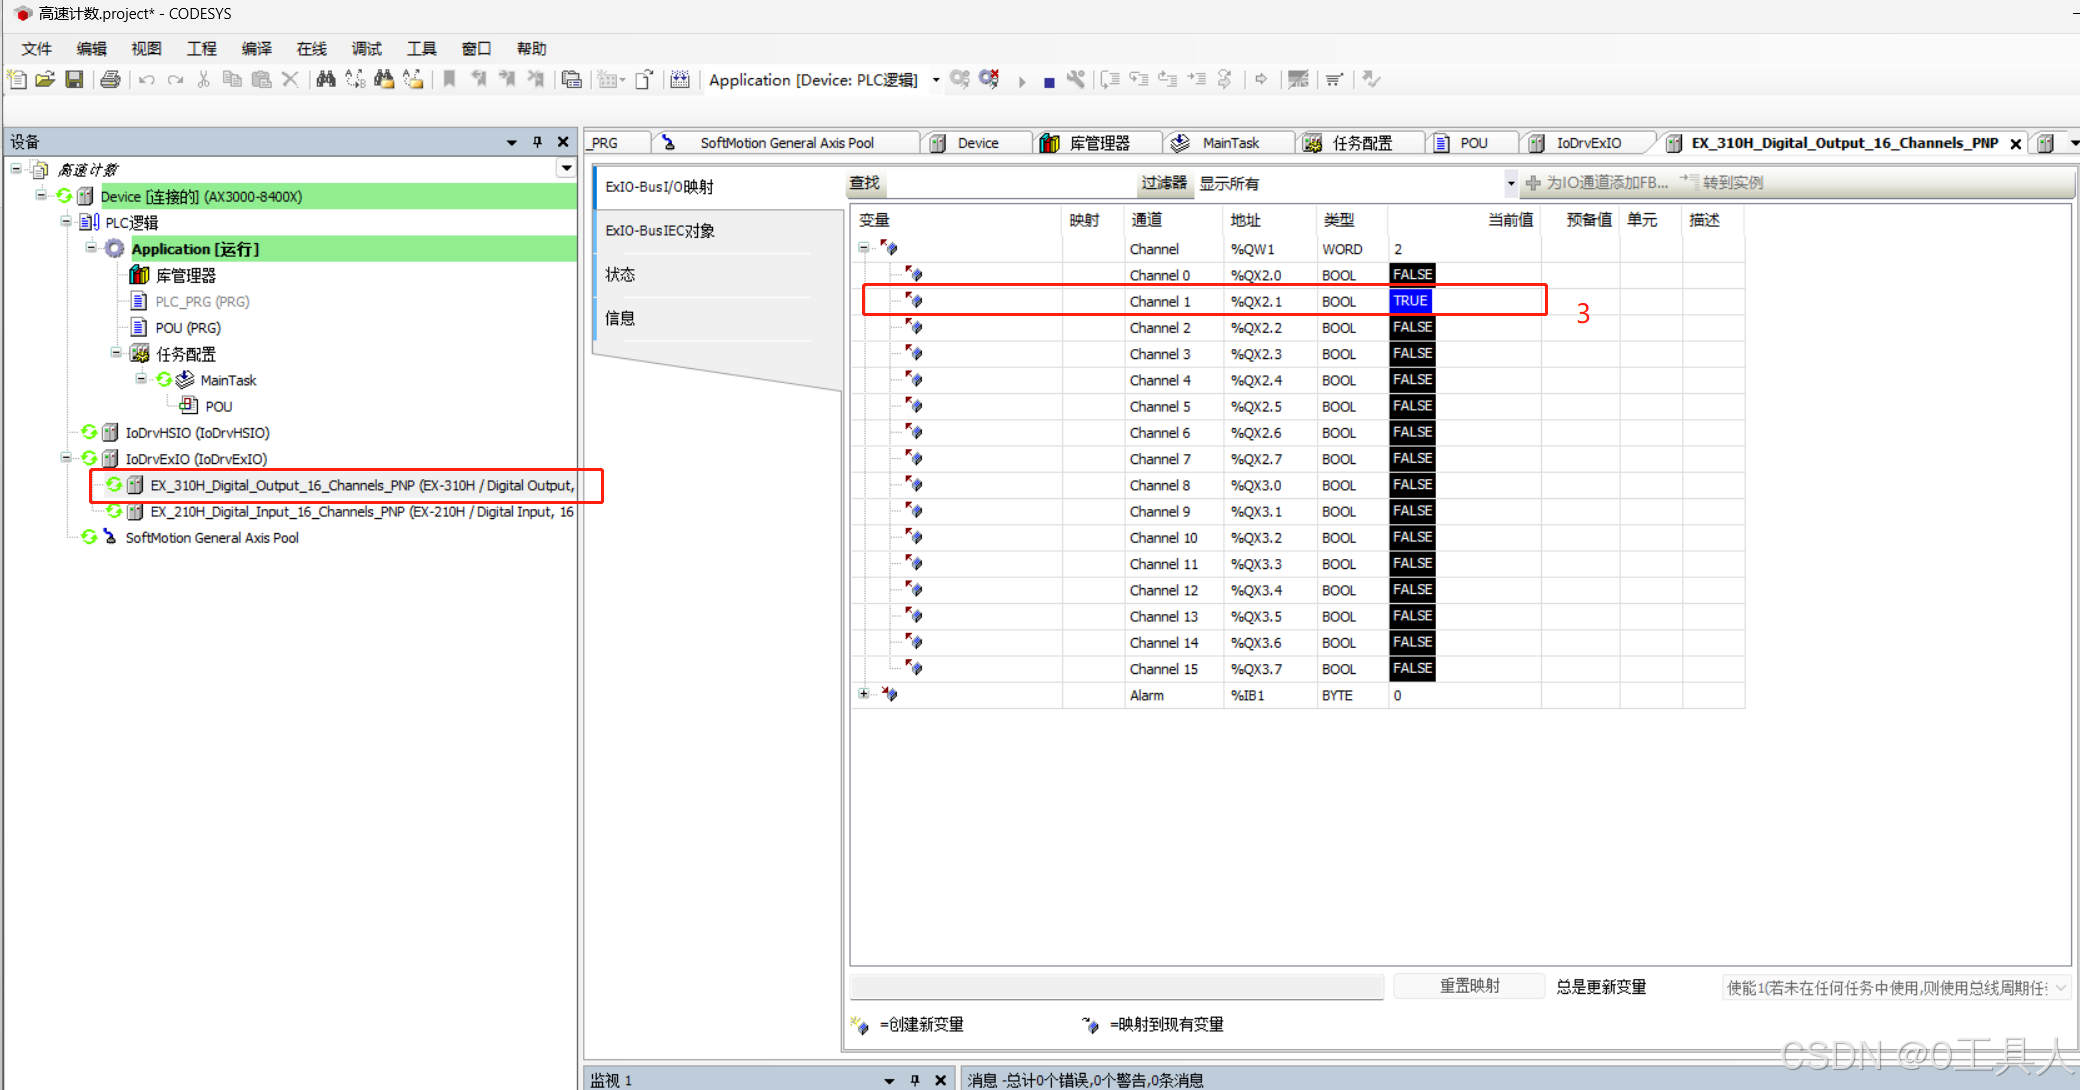2080x1090 pixels.
Task: Open the 调试 menu
Action: [366, 48]
